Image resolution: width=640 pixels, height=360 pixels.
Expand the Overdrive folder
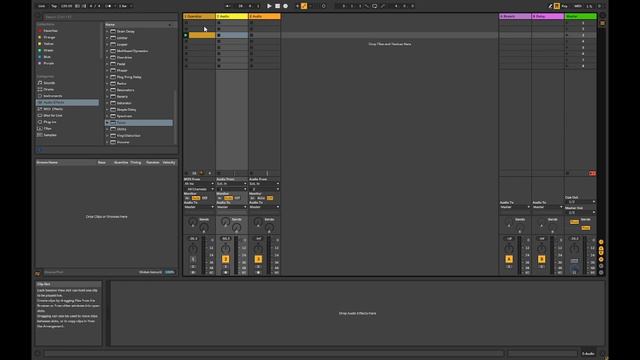pos(107,58)
